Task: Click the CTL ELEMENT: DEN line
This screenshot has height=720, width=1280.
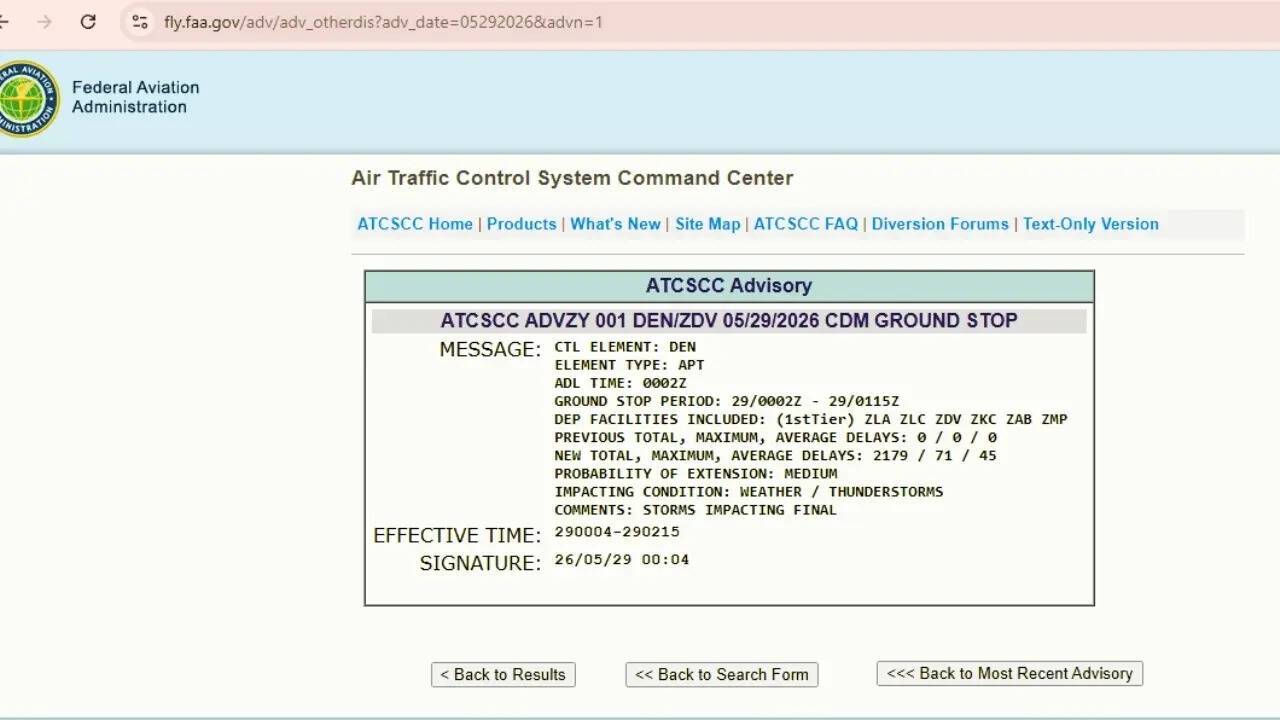Action: tap(625, 347)
